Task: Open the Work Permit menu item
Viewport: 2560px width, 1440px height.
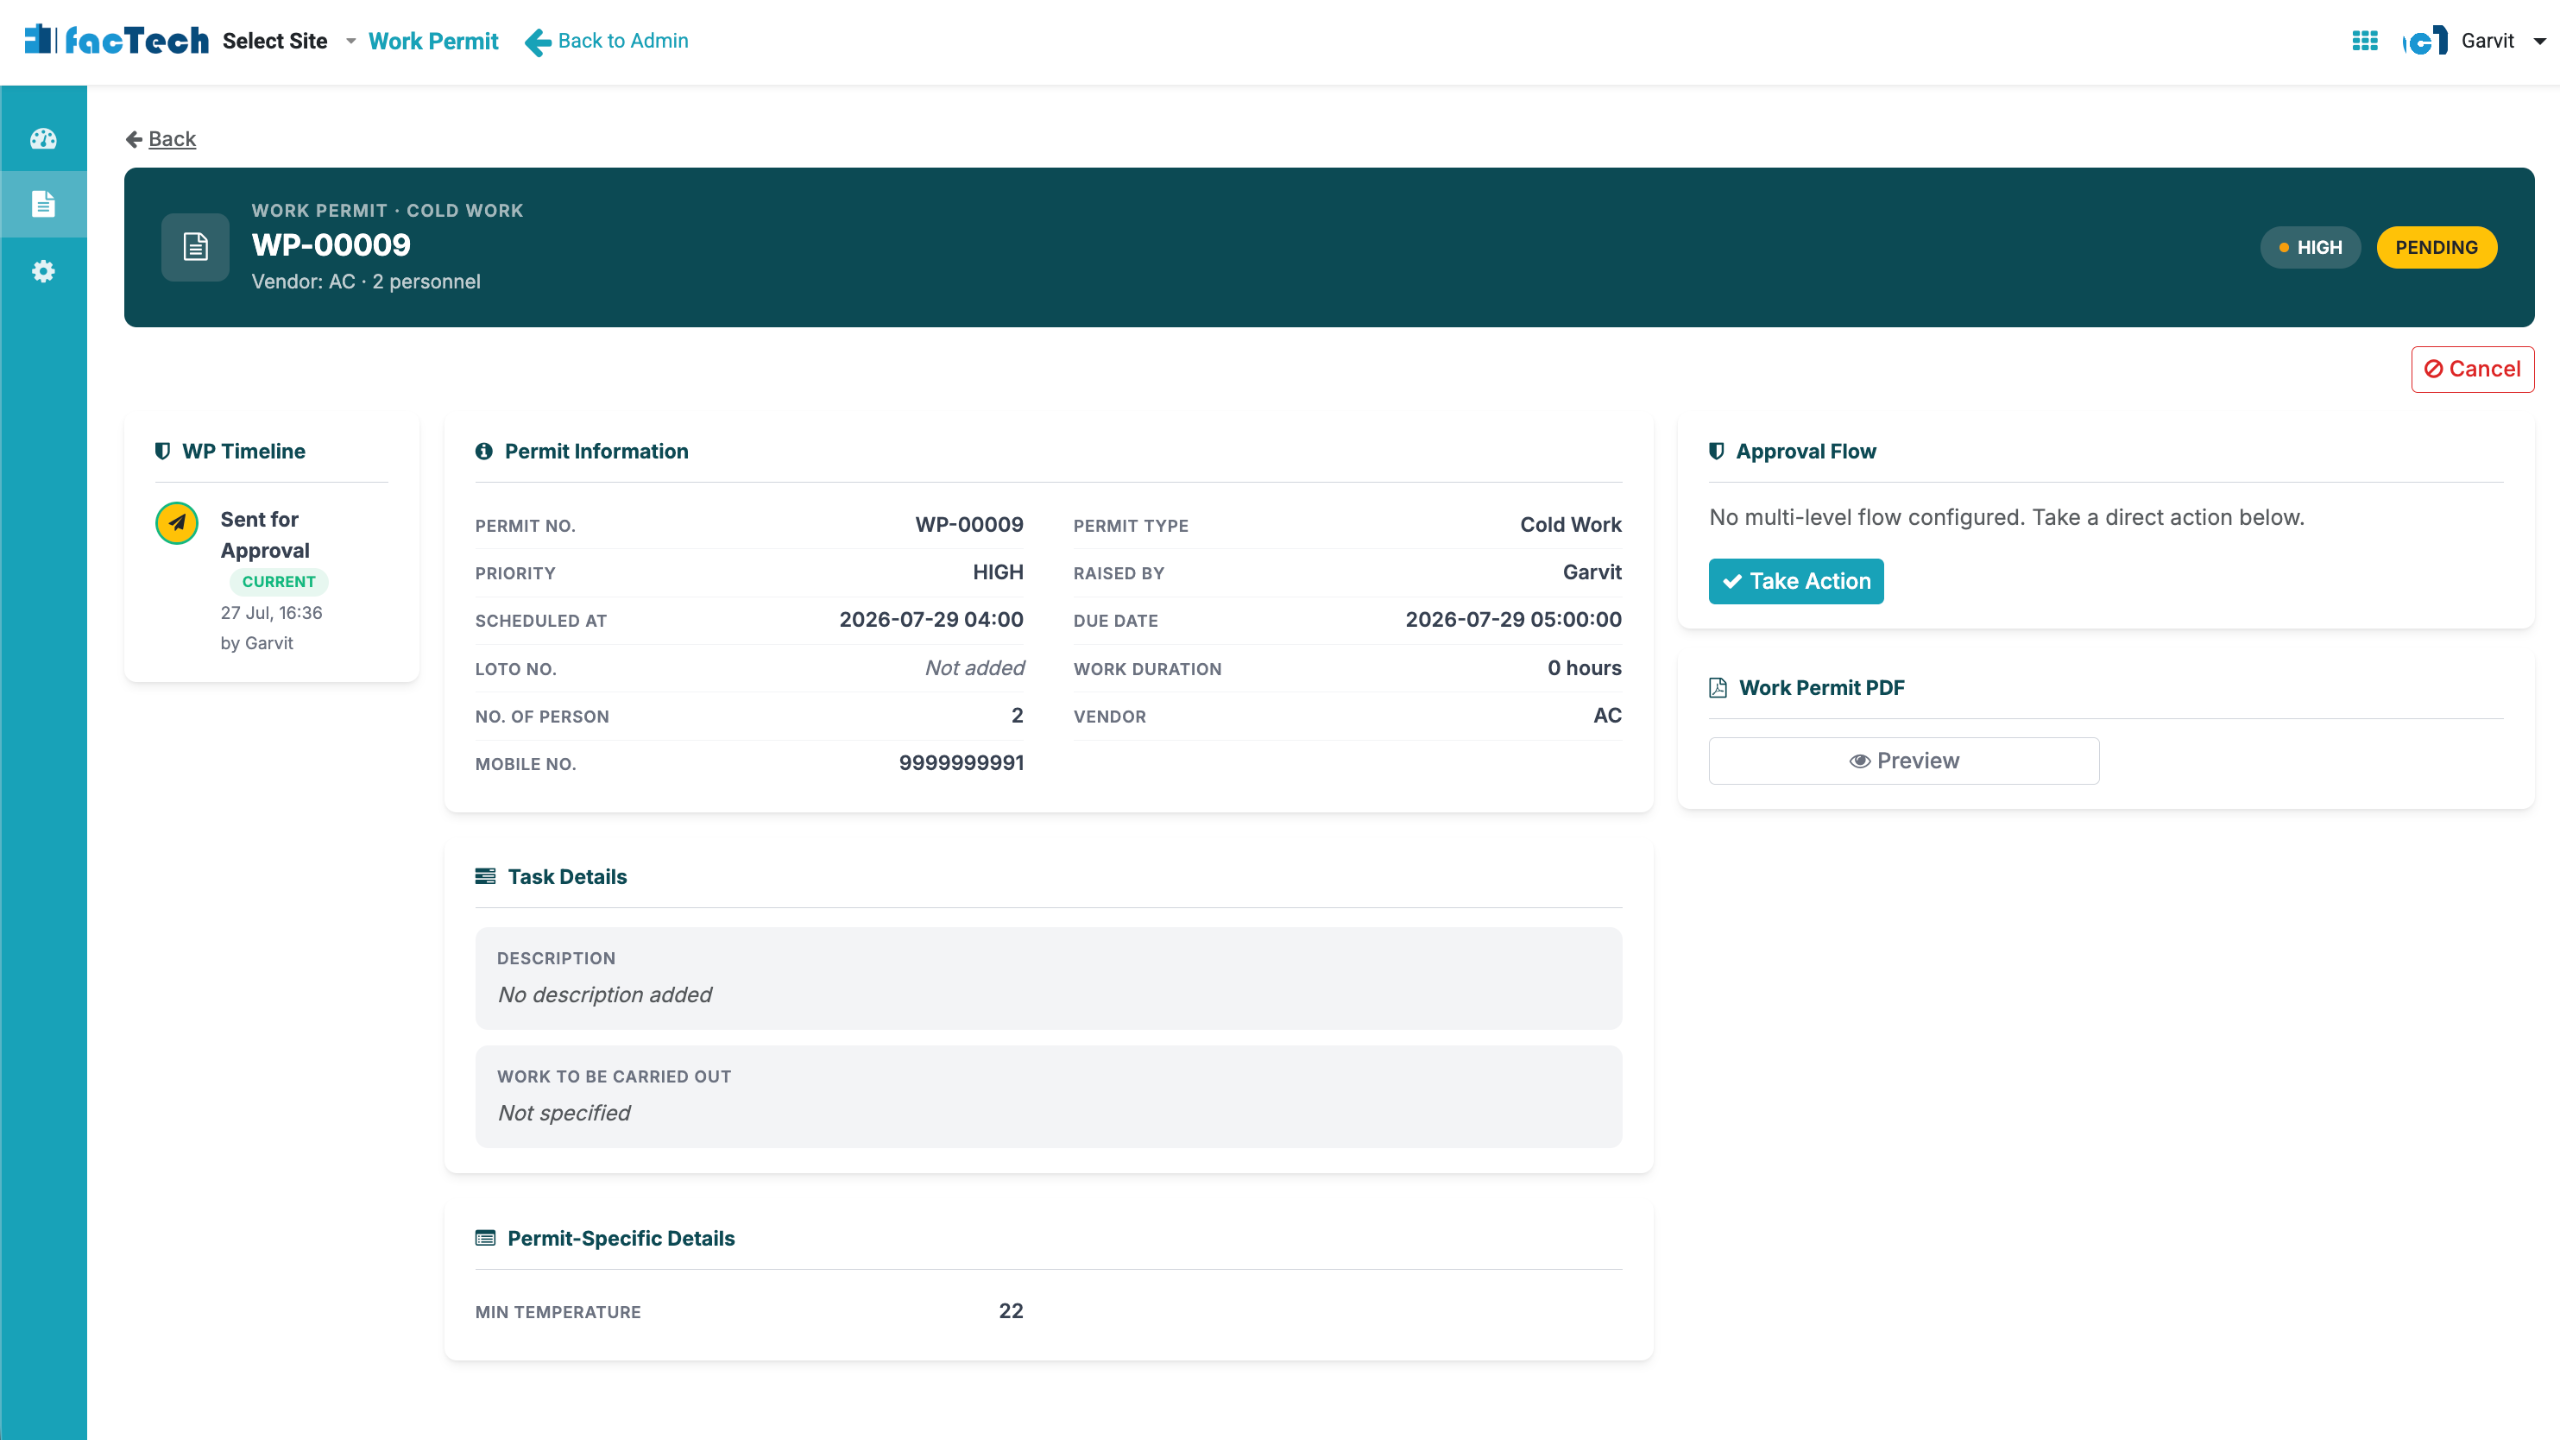Action: pyautogui.click(x=433, y=41)
